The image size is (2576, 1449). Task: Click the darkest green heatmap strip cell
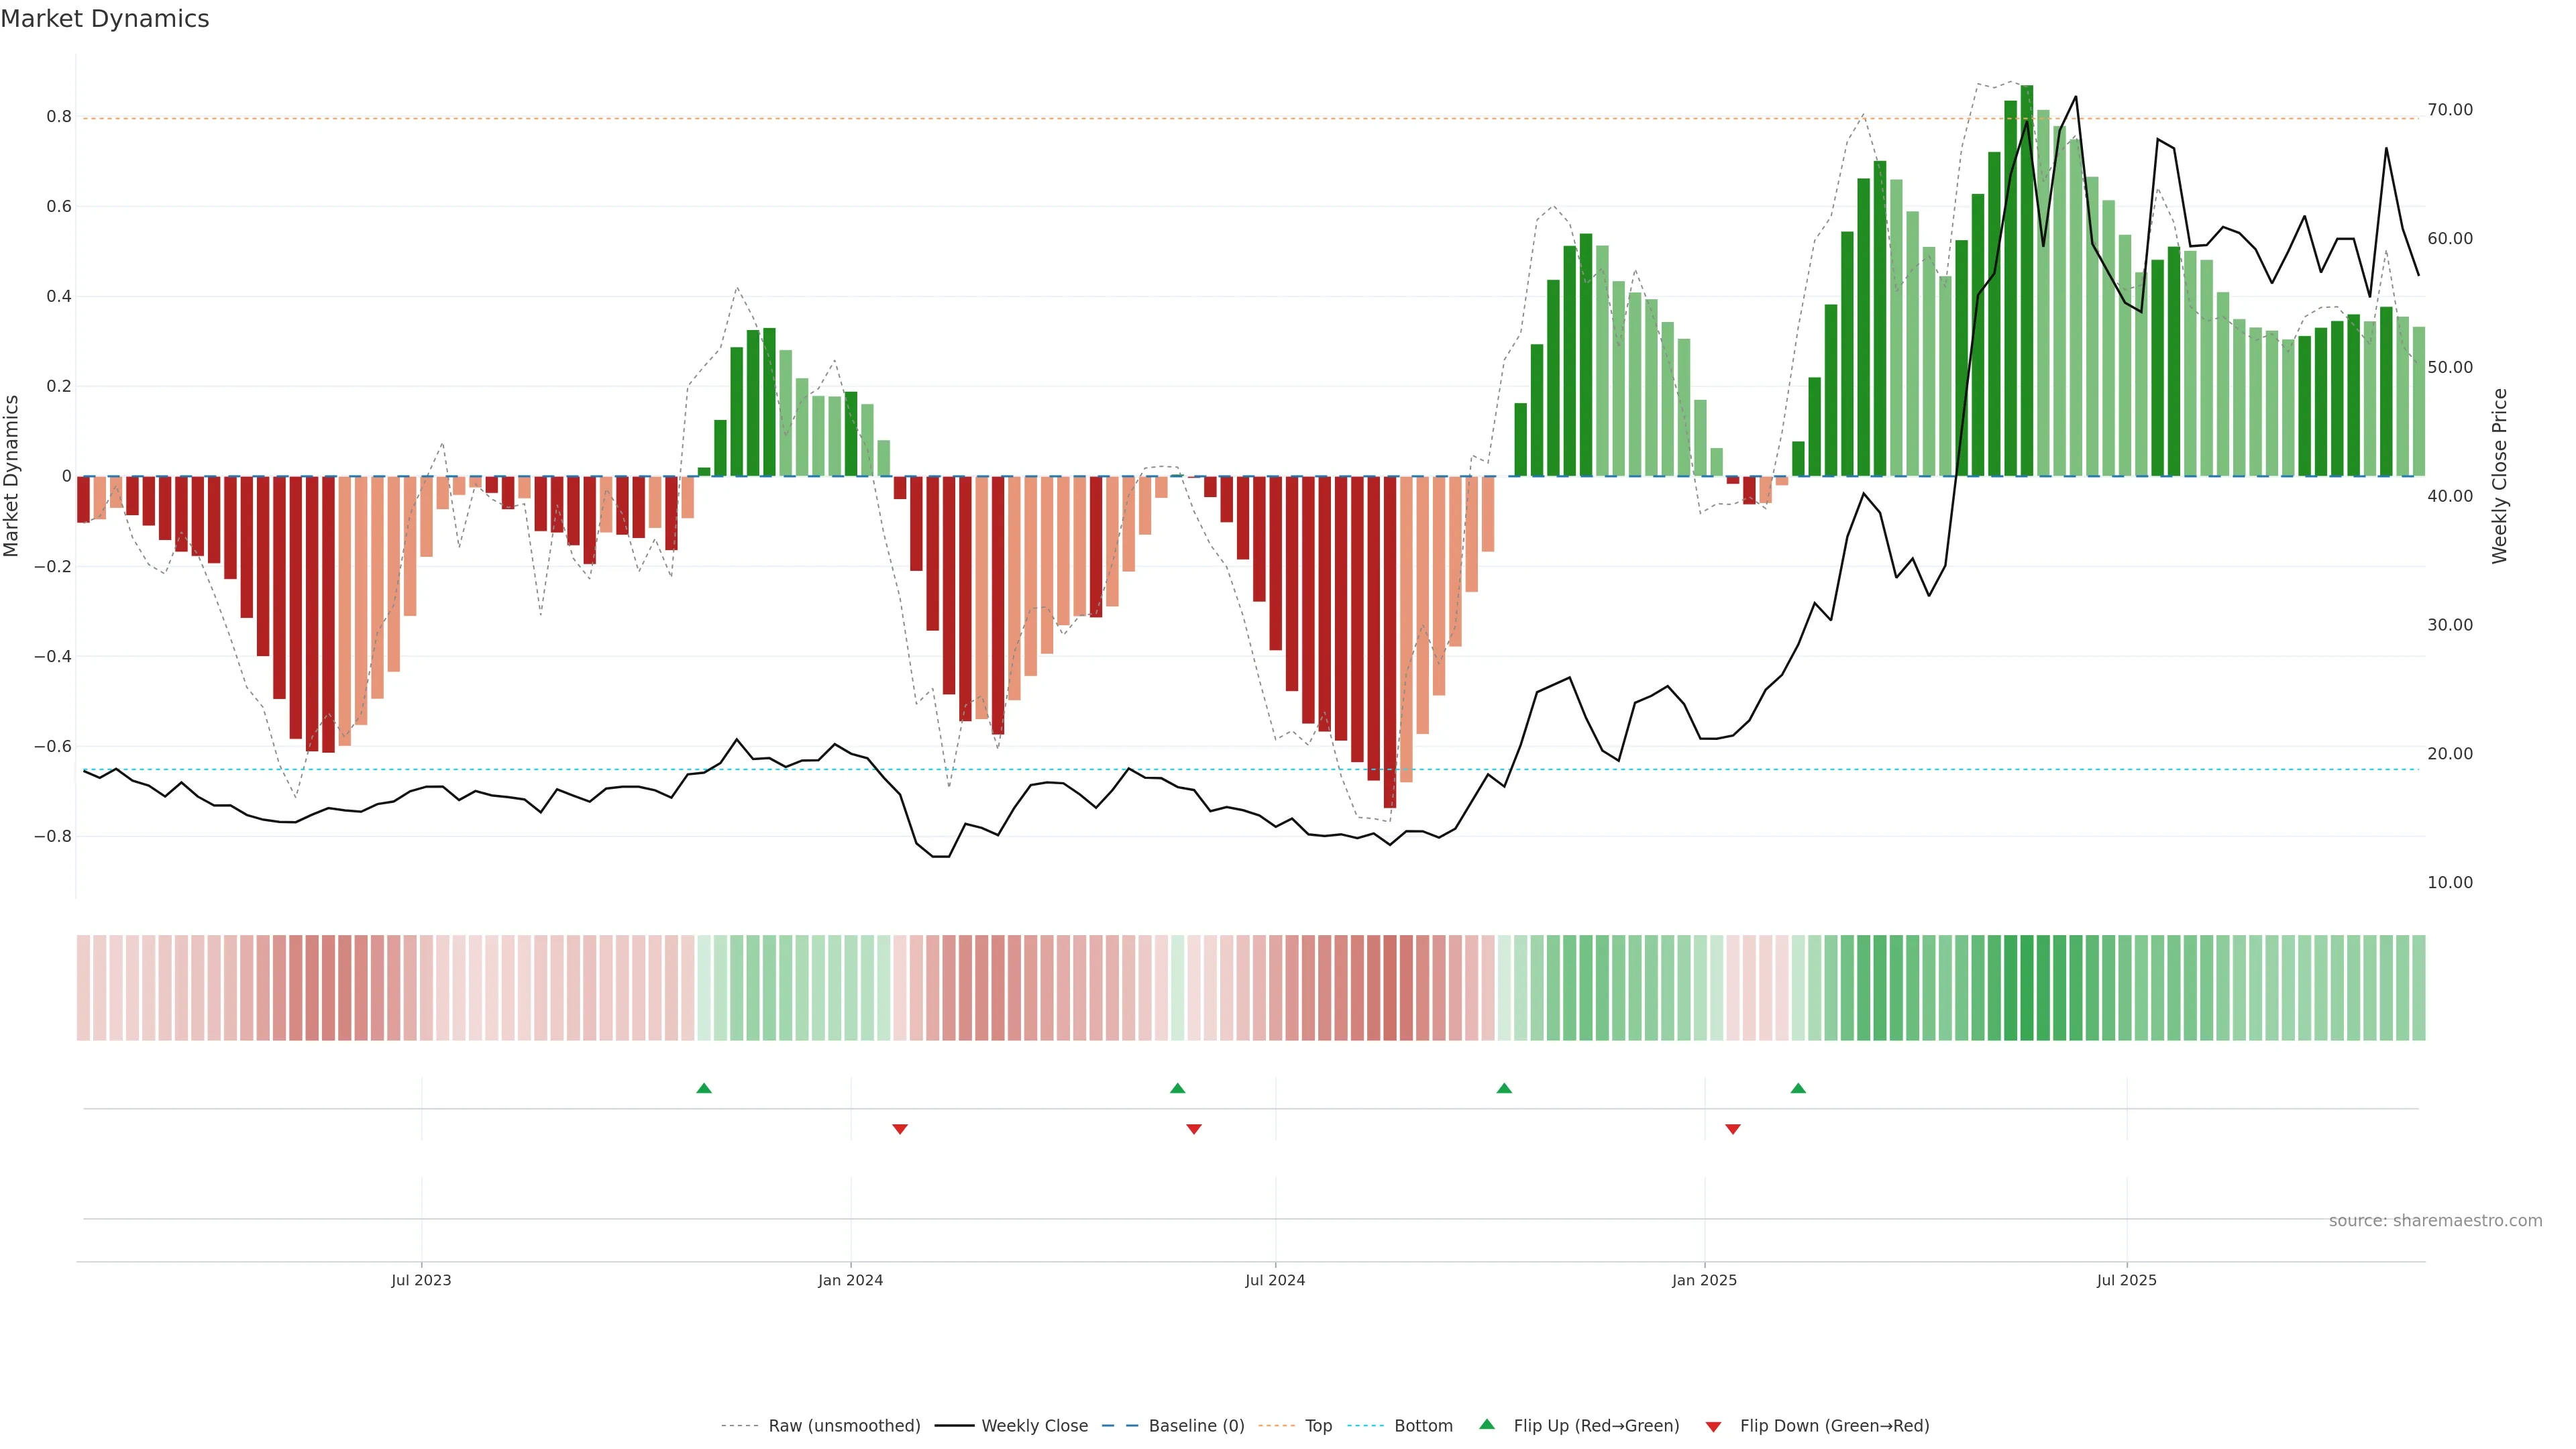[2027, 988]
